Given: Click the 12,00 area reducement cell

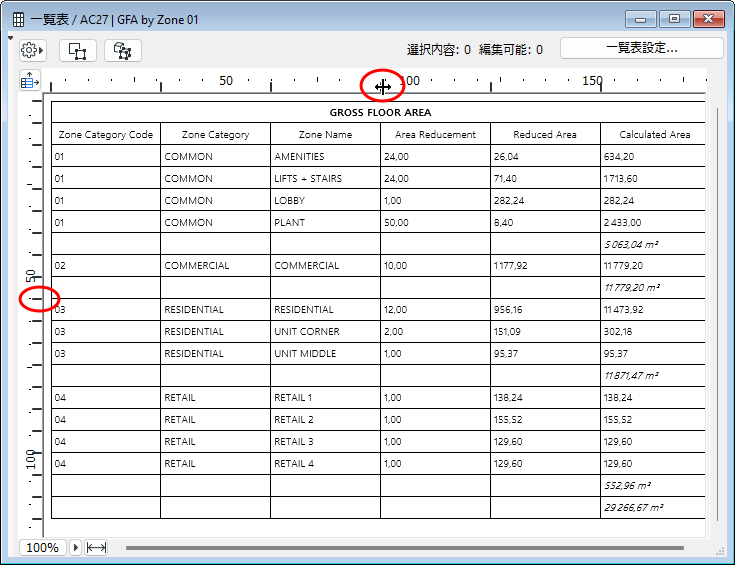Looking at the screenshot, I should point(435,309).
